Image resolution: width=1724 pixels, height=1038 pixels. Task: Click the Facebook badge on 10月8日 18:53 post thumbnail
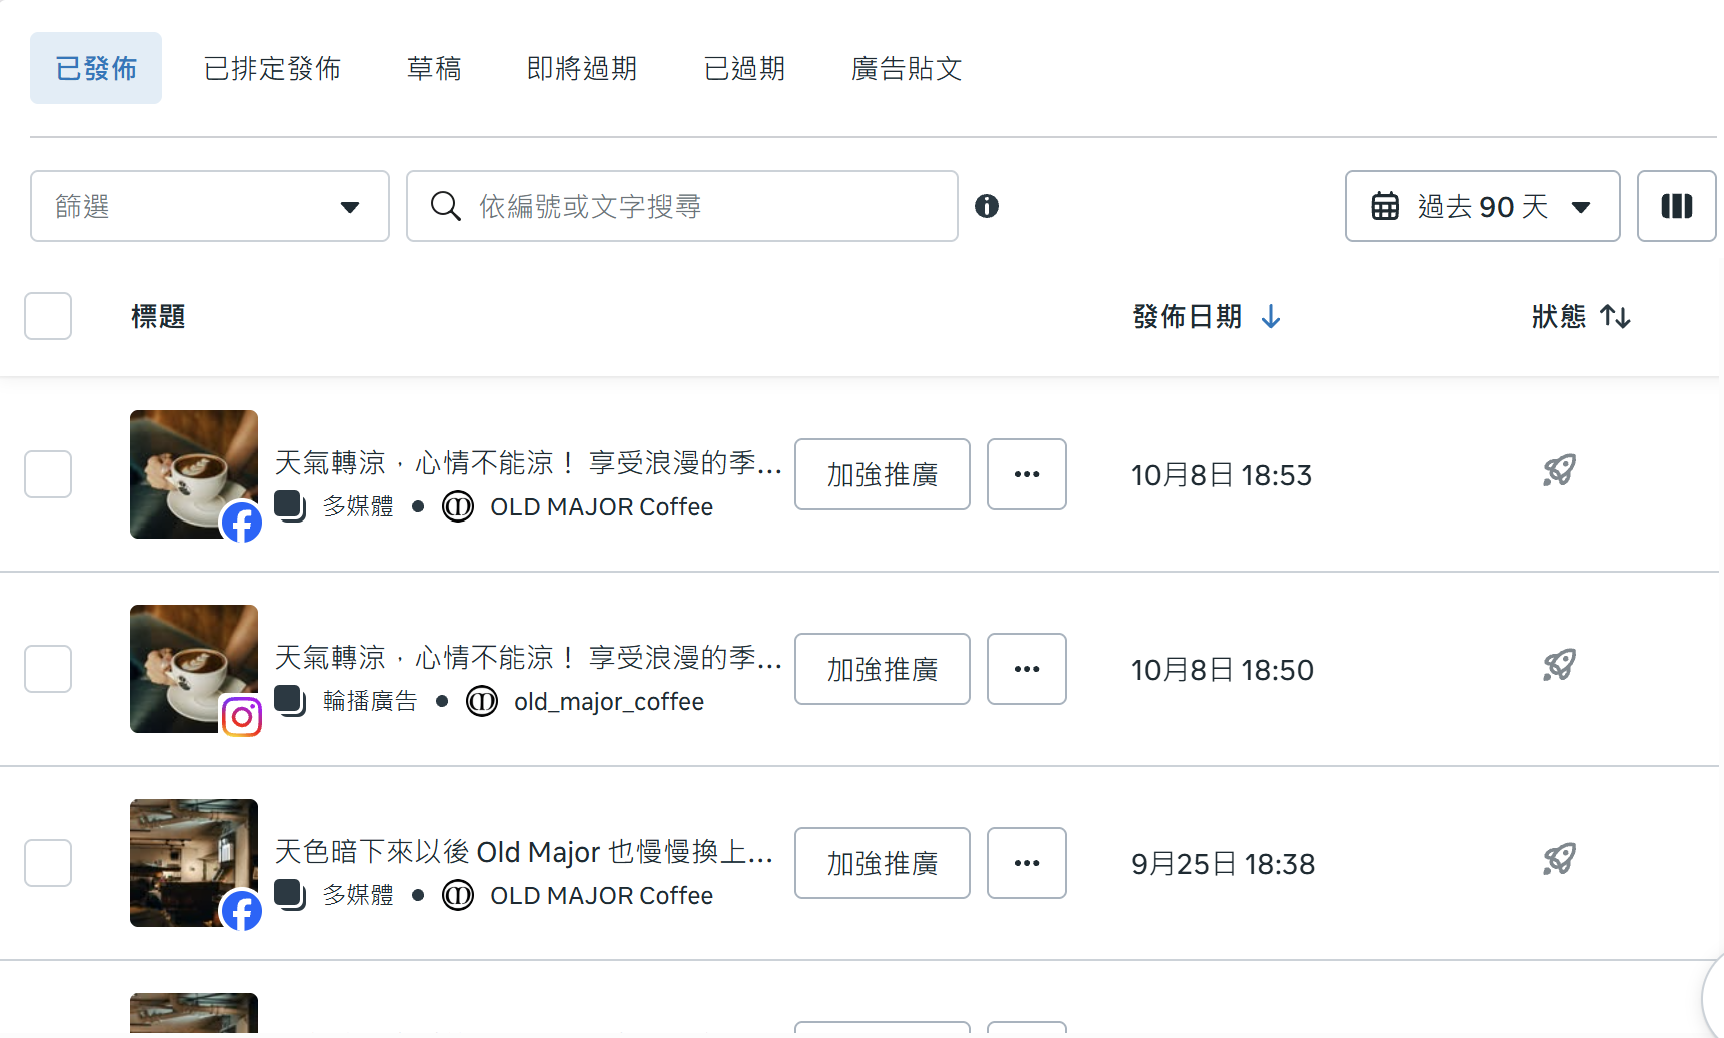[x=242, y=522]
